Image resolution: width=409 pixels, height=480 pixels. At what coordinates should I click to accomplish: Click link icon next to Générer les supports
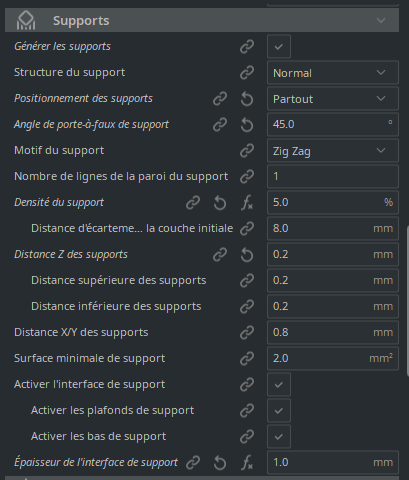247,47
